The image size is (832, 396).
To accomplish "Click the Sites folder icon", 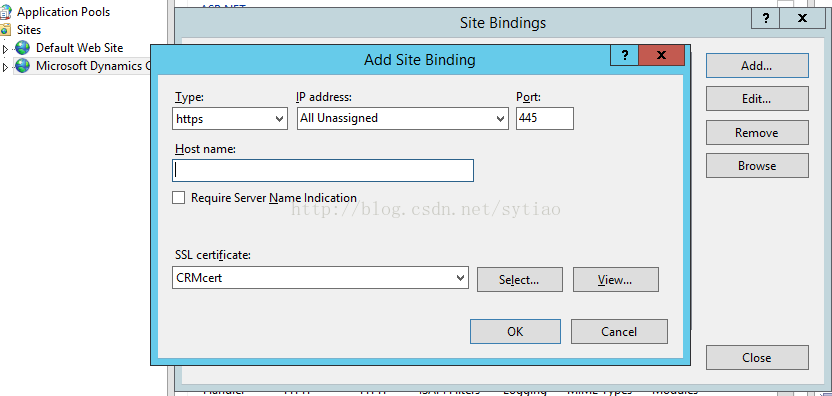I will coord(5,30).
